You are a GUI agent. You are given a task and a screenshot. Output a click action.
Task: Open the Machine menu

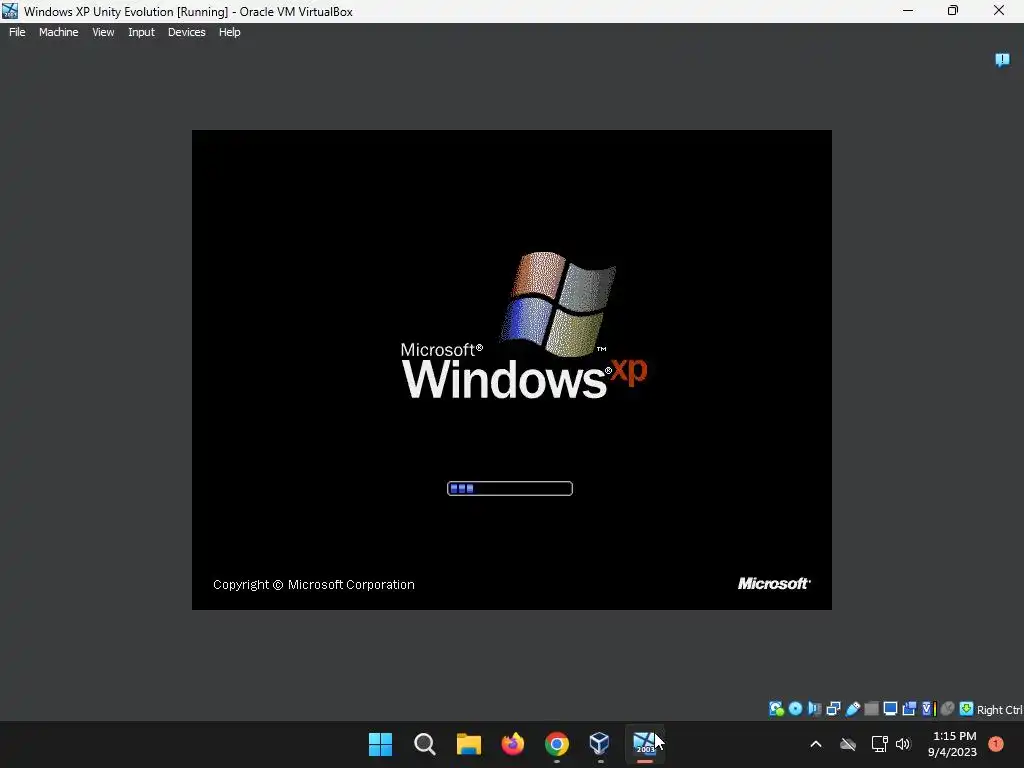58,32
